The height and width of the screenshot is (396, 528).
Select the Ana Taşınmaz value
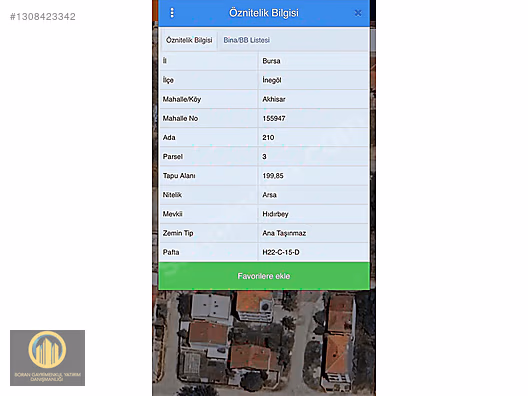[284, 233]
